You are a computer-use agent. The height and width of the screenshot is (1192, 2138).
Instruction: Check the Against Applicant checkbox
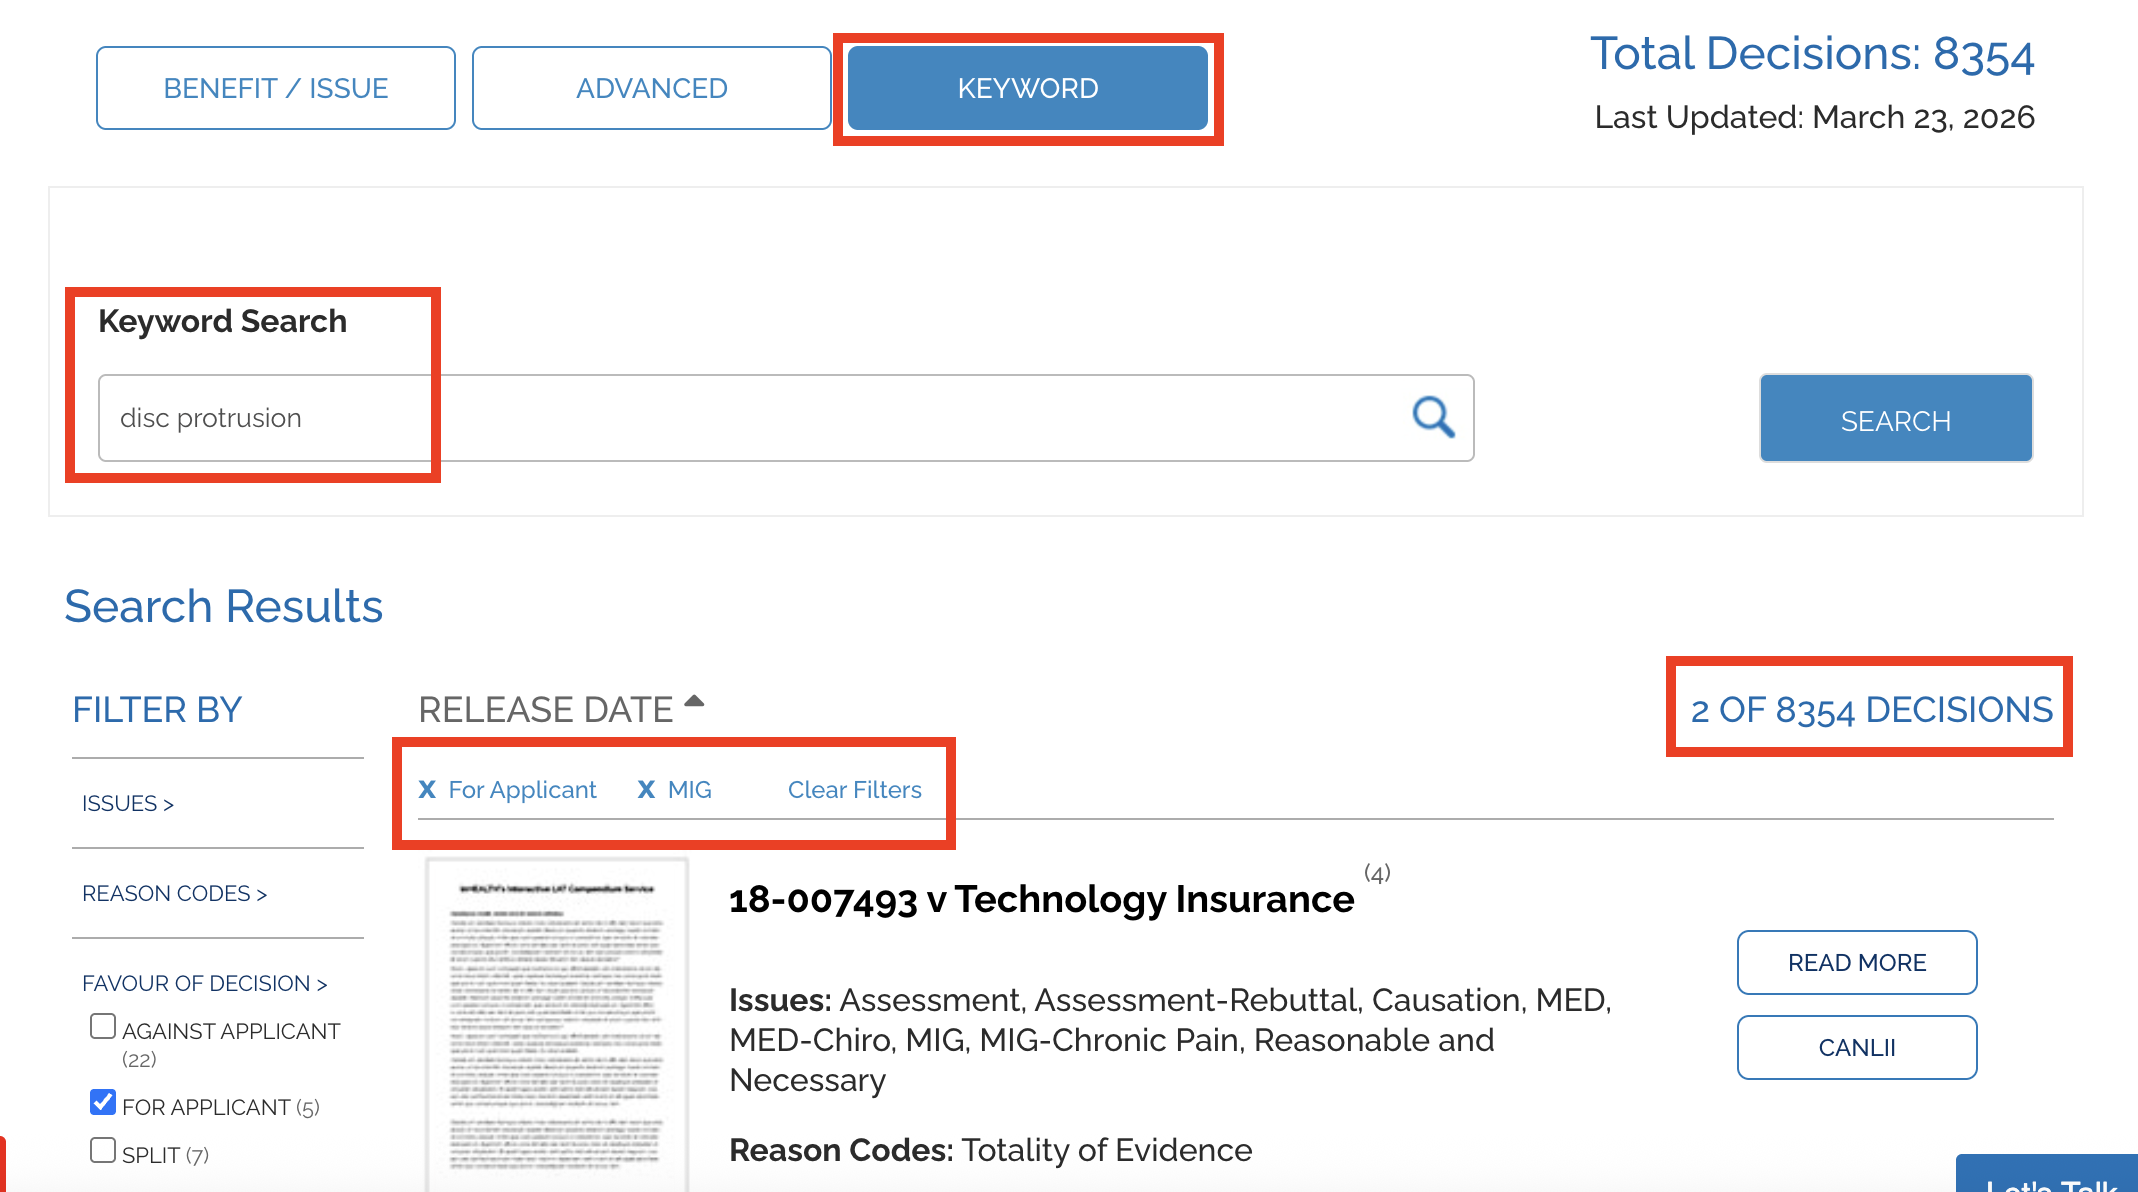click(x=103, y=1027)
